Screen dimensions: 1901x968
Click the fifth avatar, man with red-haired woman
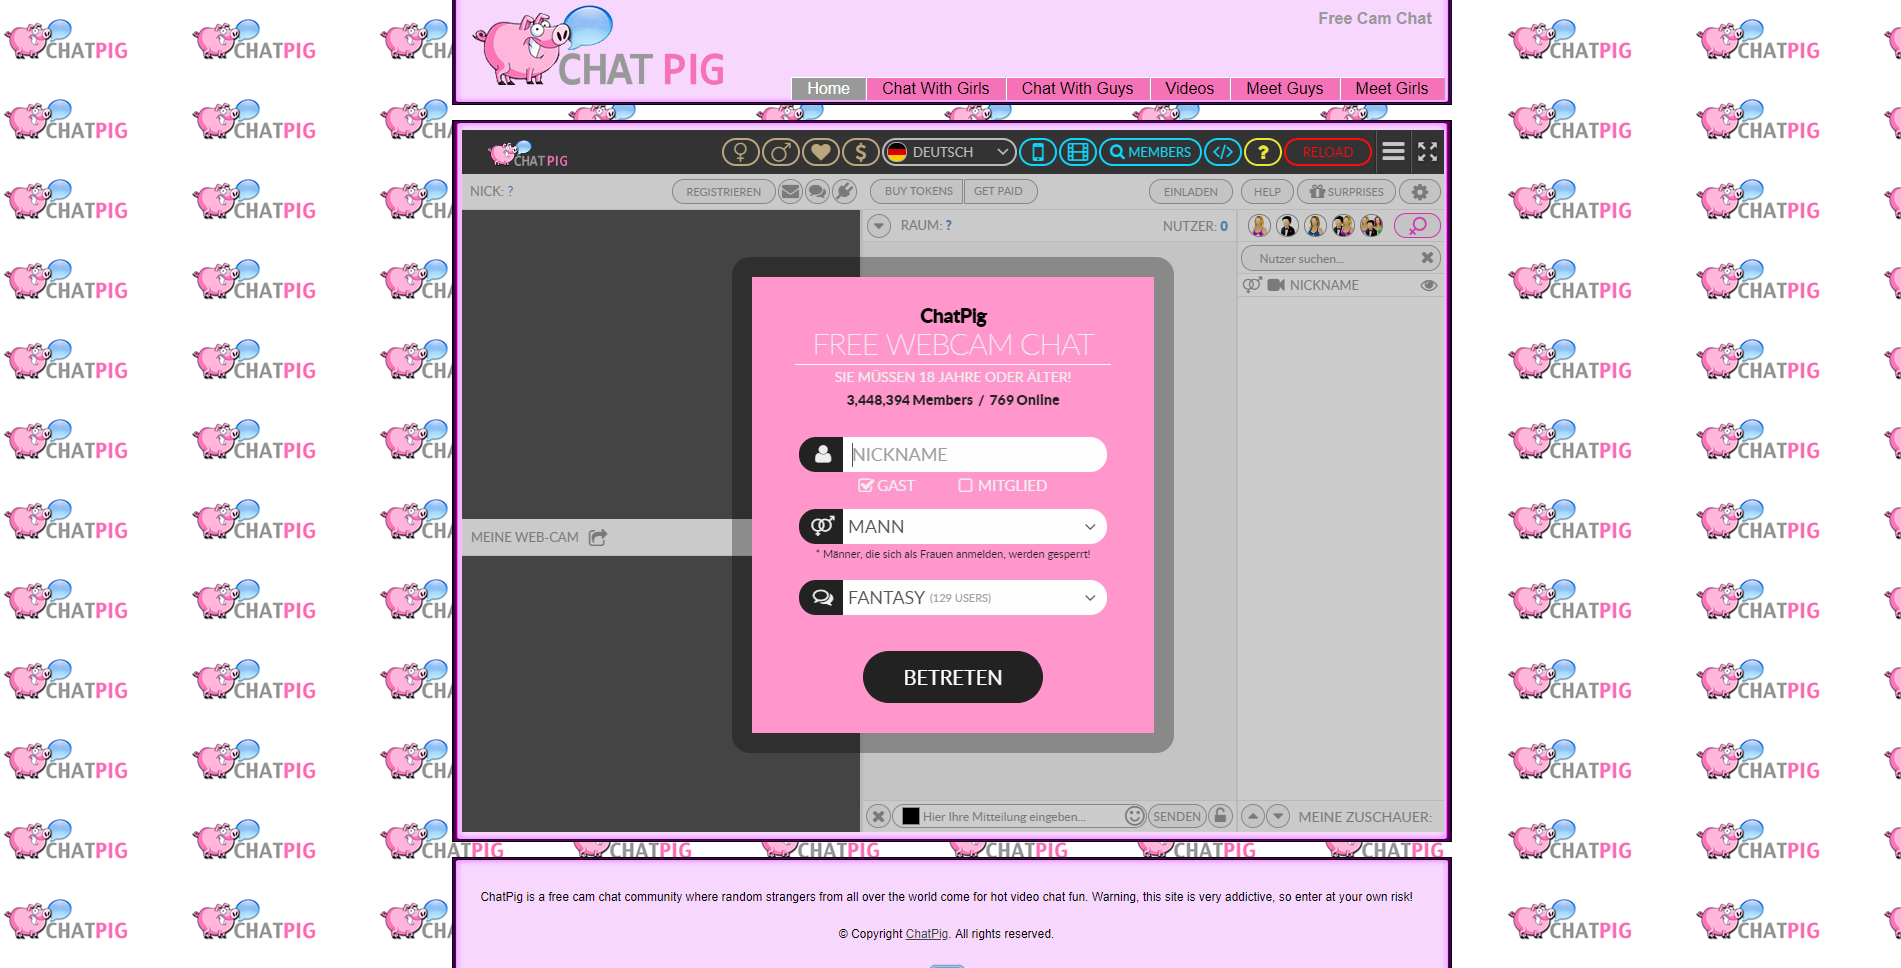[1371, 225]
